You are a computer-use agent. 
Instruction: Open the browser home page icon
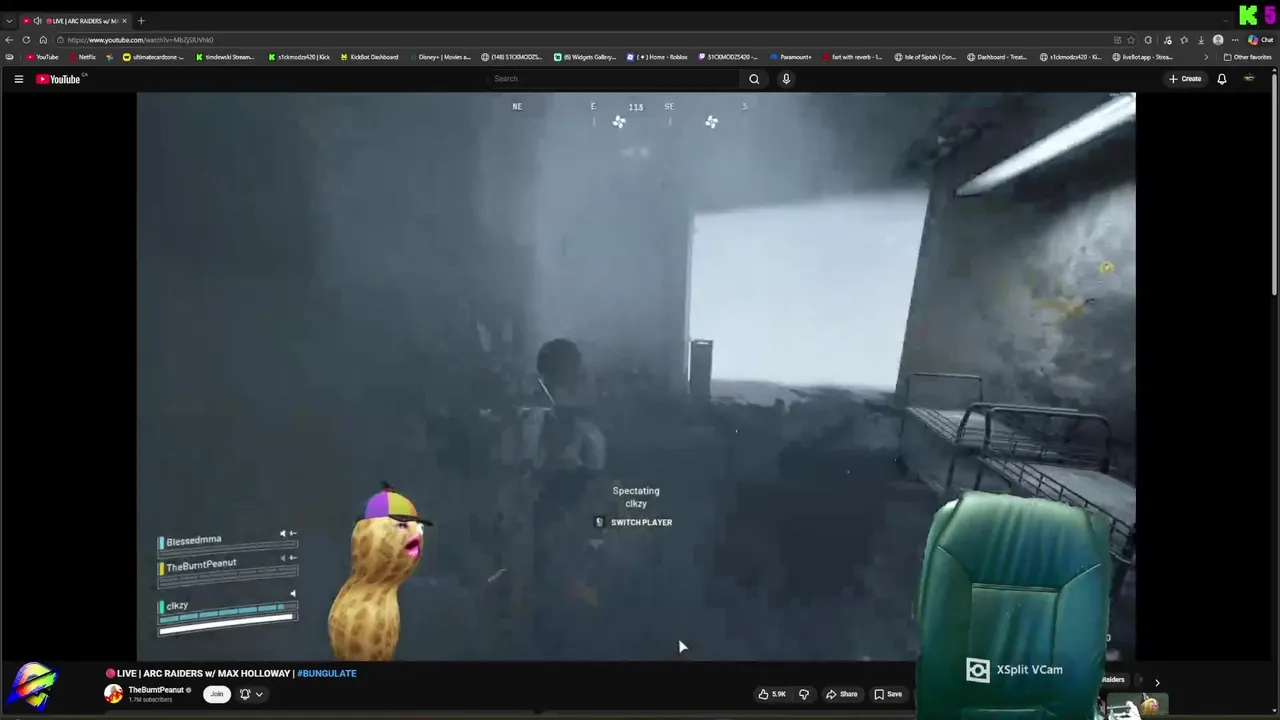pos(43,40)
